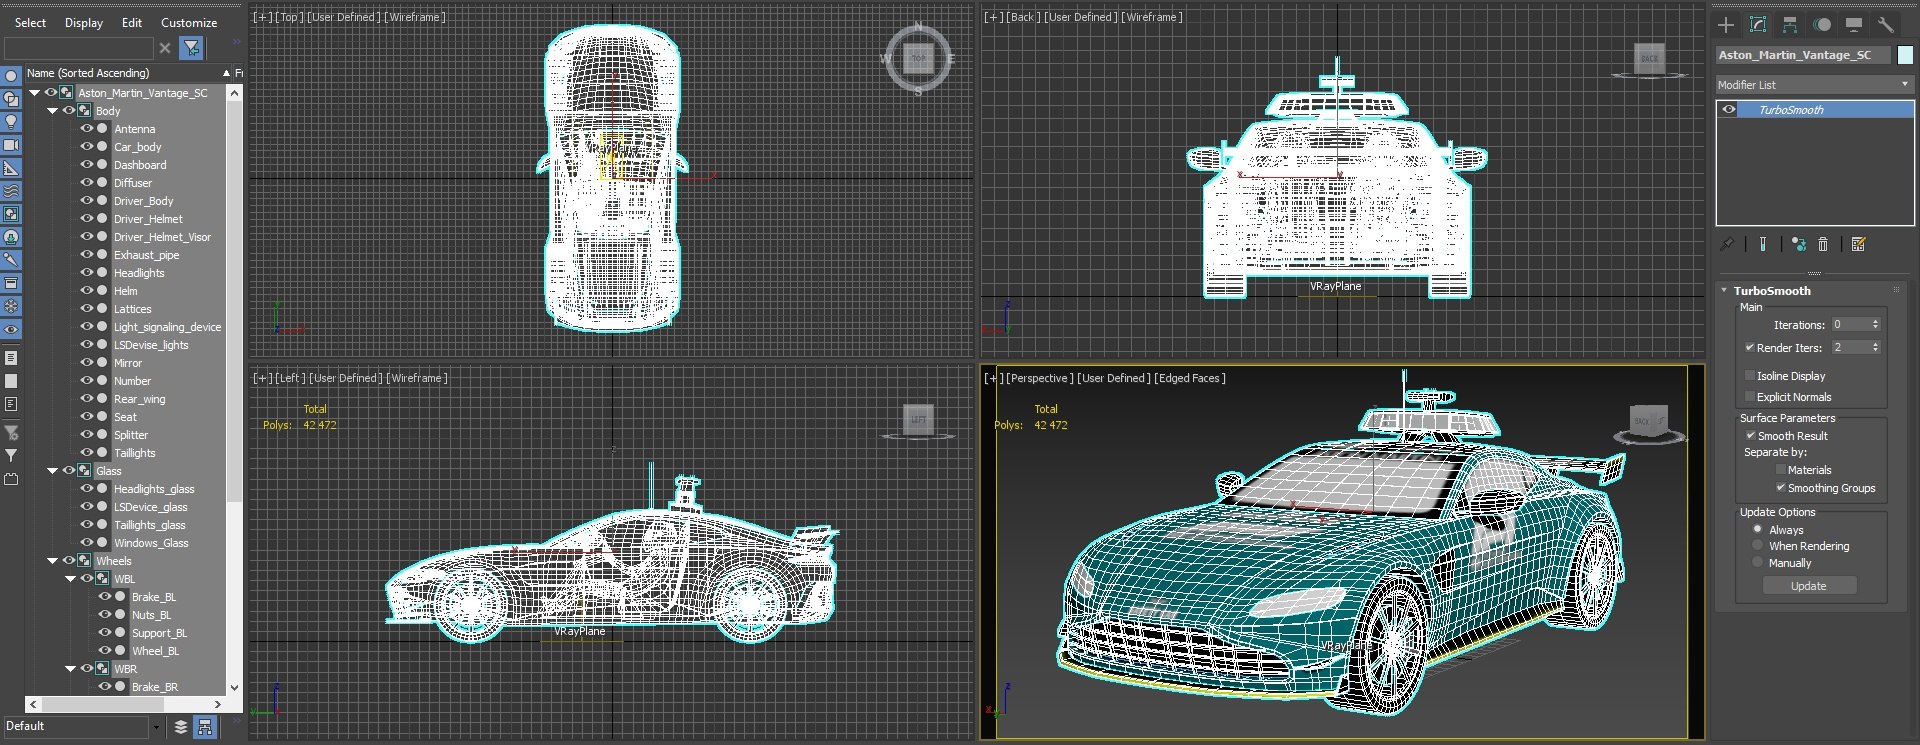
Task: Toggle Display Geometry filter in Scene Explorer toolbar
Action: [11, 76]
